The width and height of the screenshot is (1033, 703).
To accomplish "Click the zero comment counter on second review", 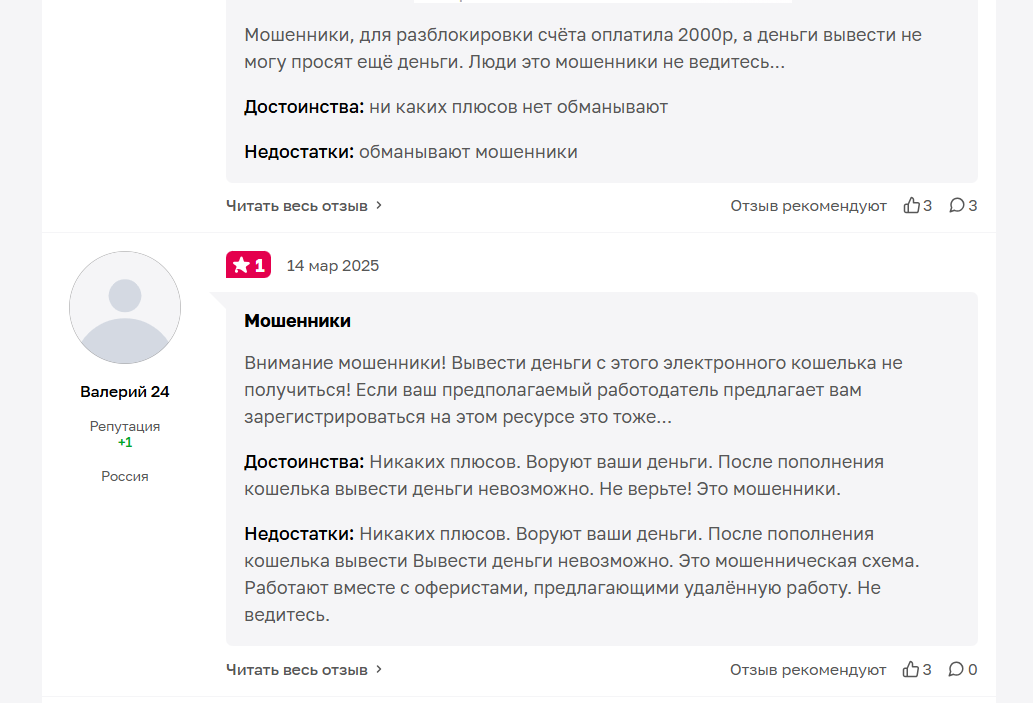I will 968,669.
